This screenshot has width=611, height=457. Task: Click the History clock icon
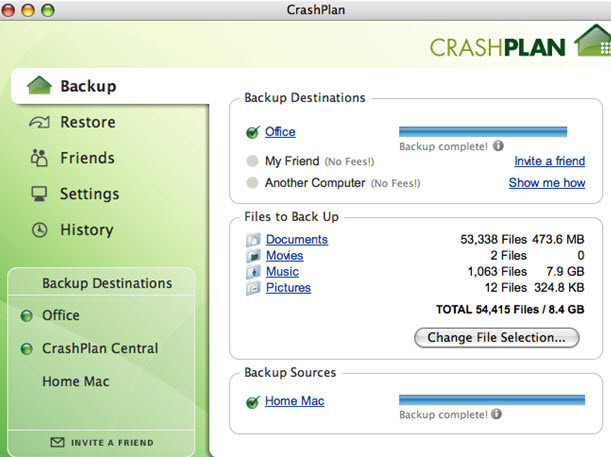point(39,230)
